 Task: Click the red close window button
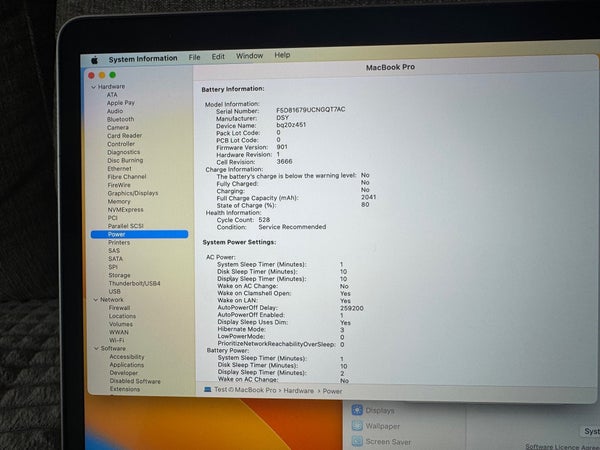(91, 76)
